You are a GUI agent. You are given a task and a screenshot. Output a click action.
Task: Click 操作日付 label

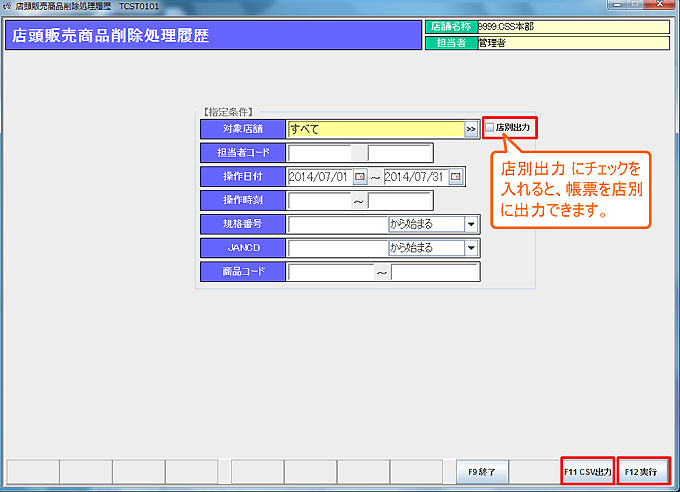(x=243, y=177)
